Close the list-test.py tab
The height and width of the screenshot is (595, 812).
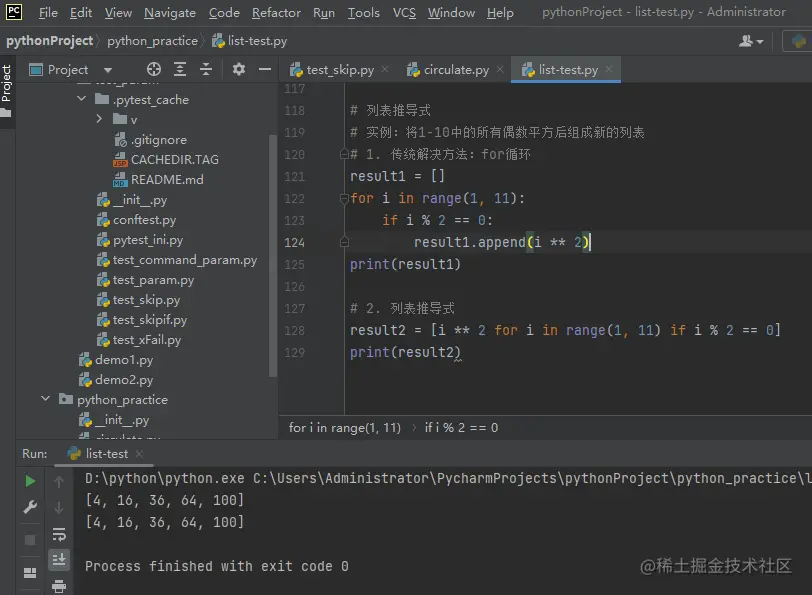[609, 69]
